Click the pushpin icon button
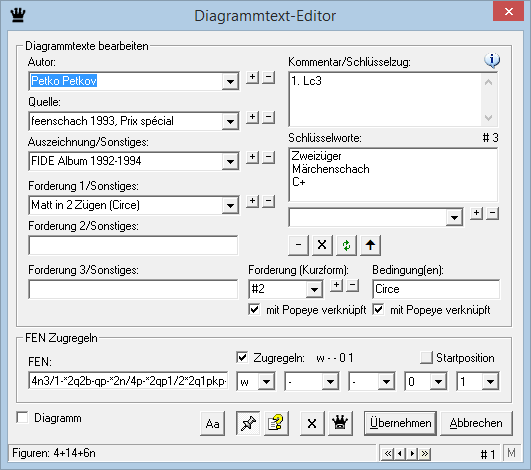Image resolution: width=531 pixels, height=470 pixels. coord(248,423)
